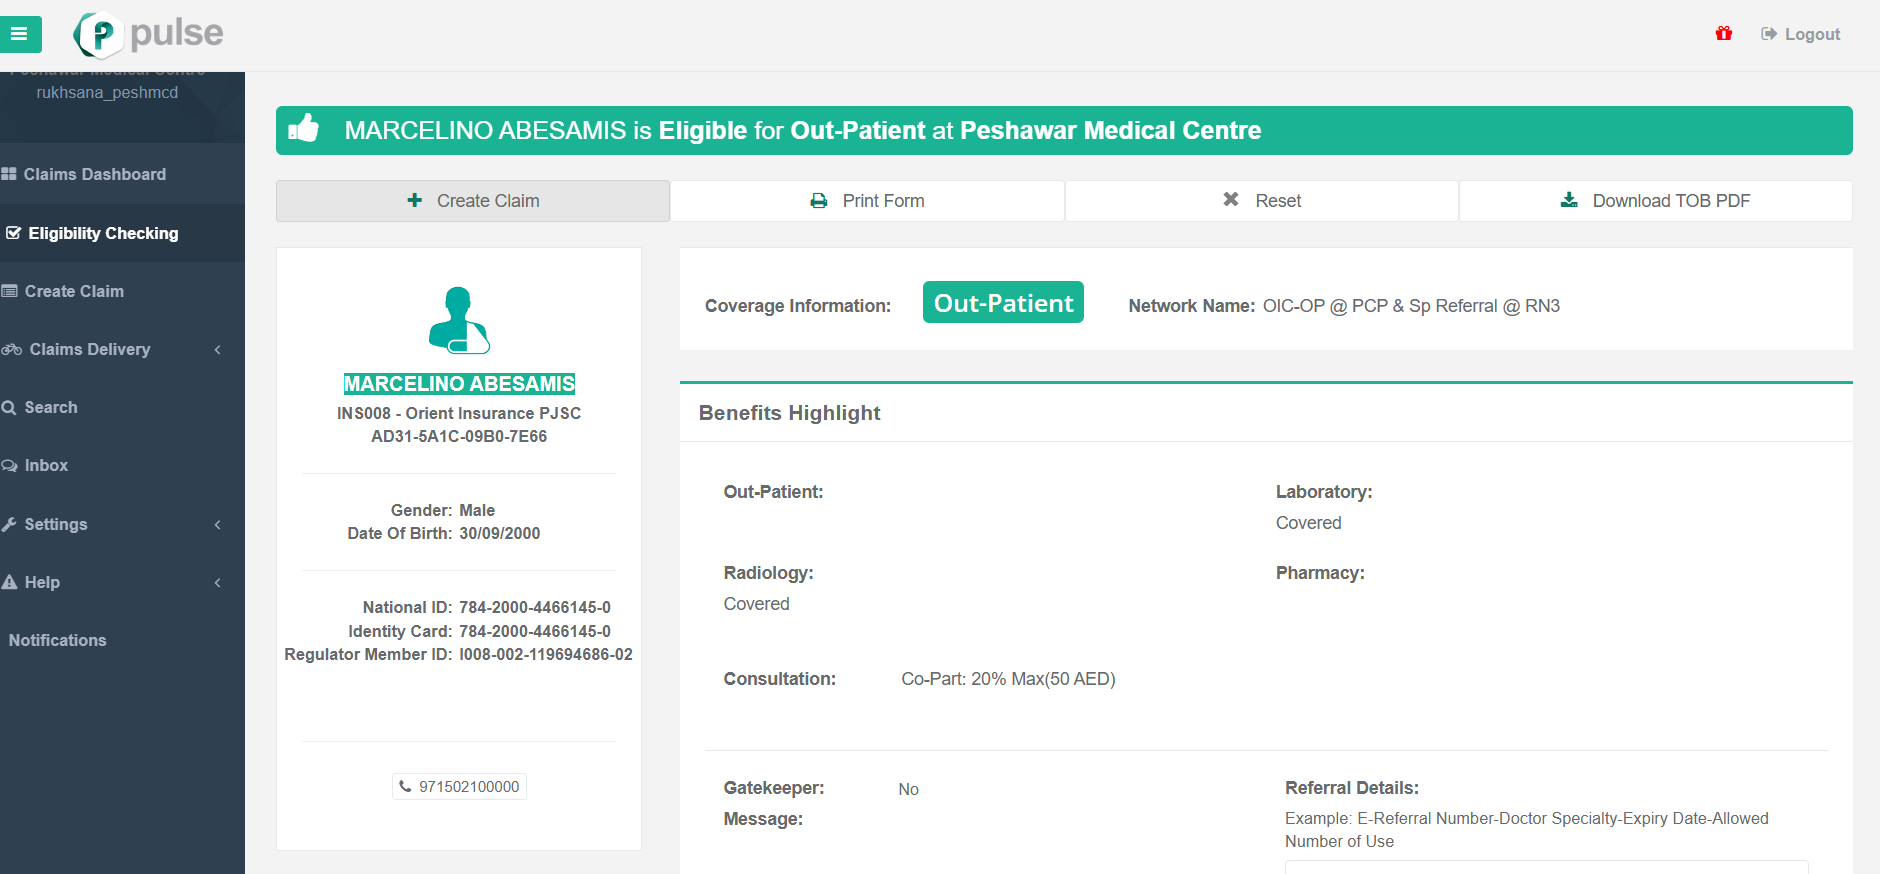Log out using the Logout link
This screenshot has width=1880, height=874.
coord(1801,34)
